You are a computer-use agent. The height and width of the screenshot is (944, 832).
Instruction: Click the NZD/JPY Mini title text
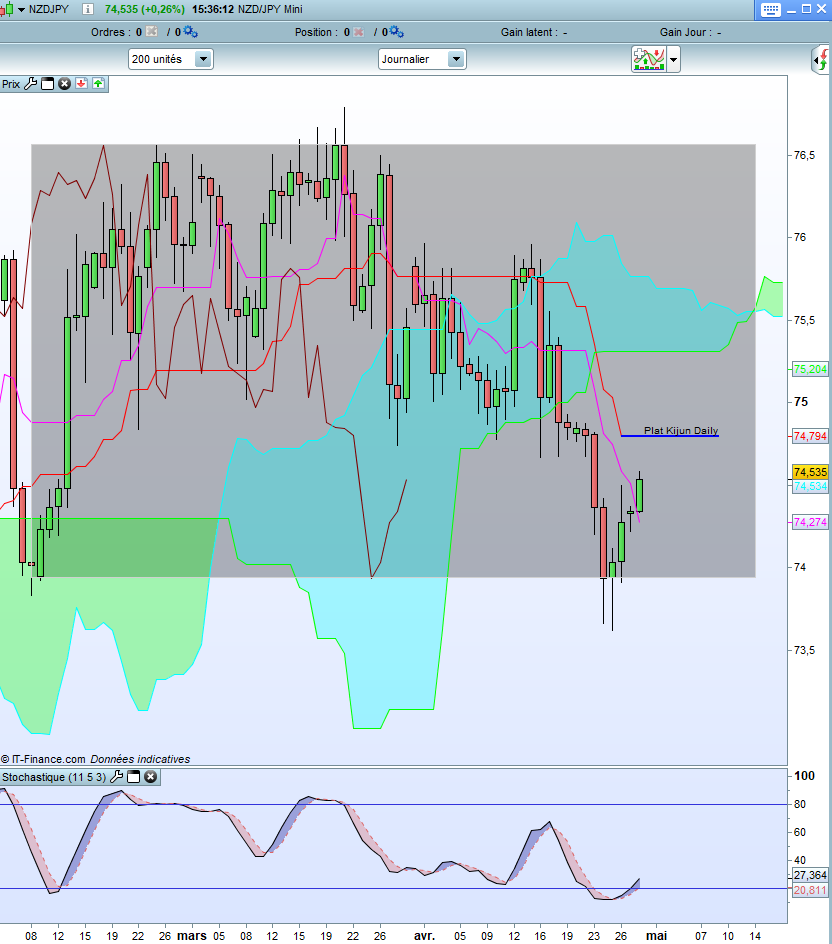[270, 9]
